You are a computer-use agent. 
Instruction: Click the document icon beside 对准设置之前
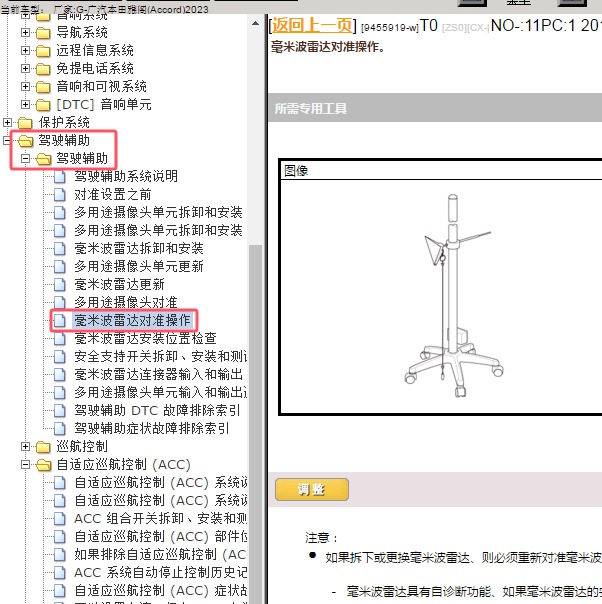(x=60, y=194)
